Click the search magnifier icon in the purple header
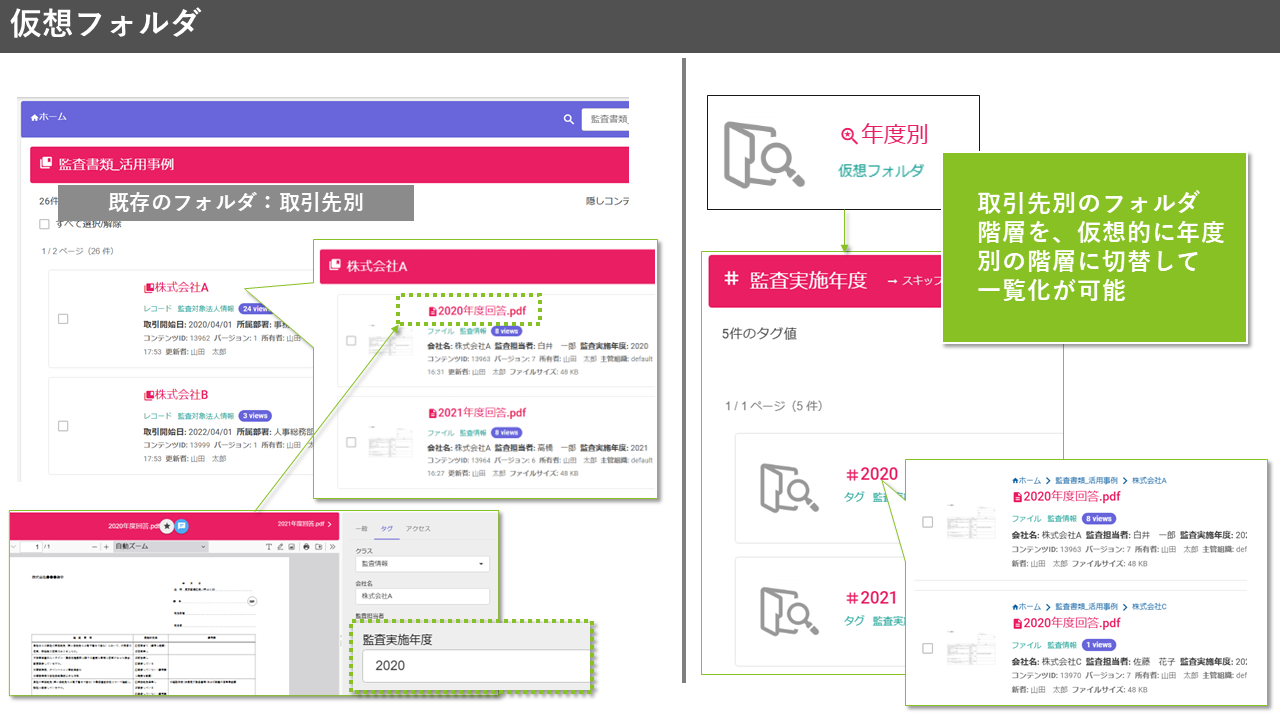Screen dimensions: 1280x720 pos(569,119)
